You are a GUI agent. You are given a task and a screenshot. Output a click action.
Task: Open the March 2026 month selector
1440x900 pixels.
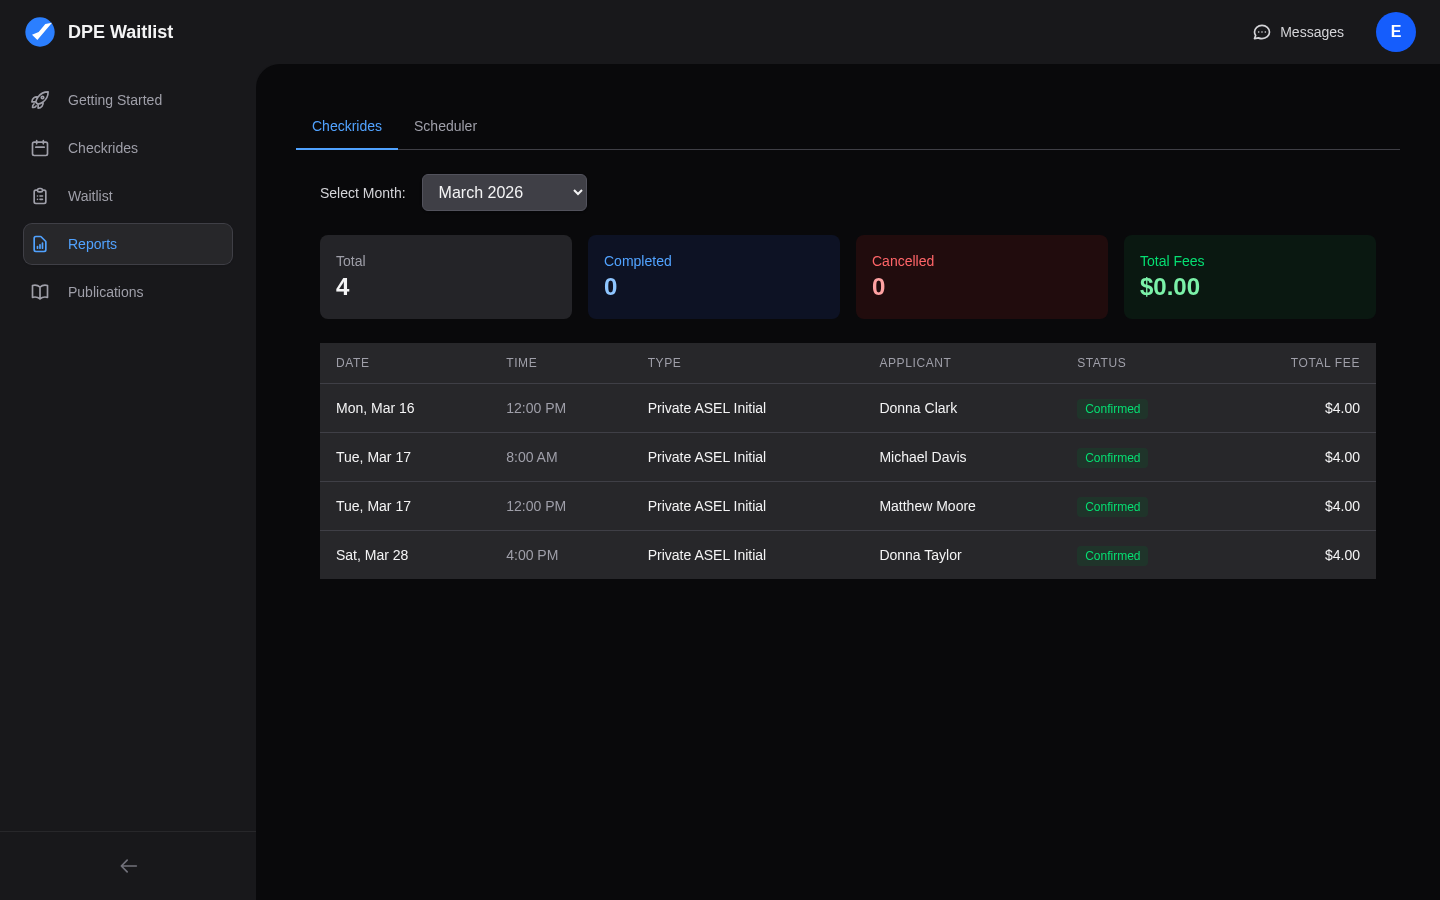click(x=504, y=192)
